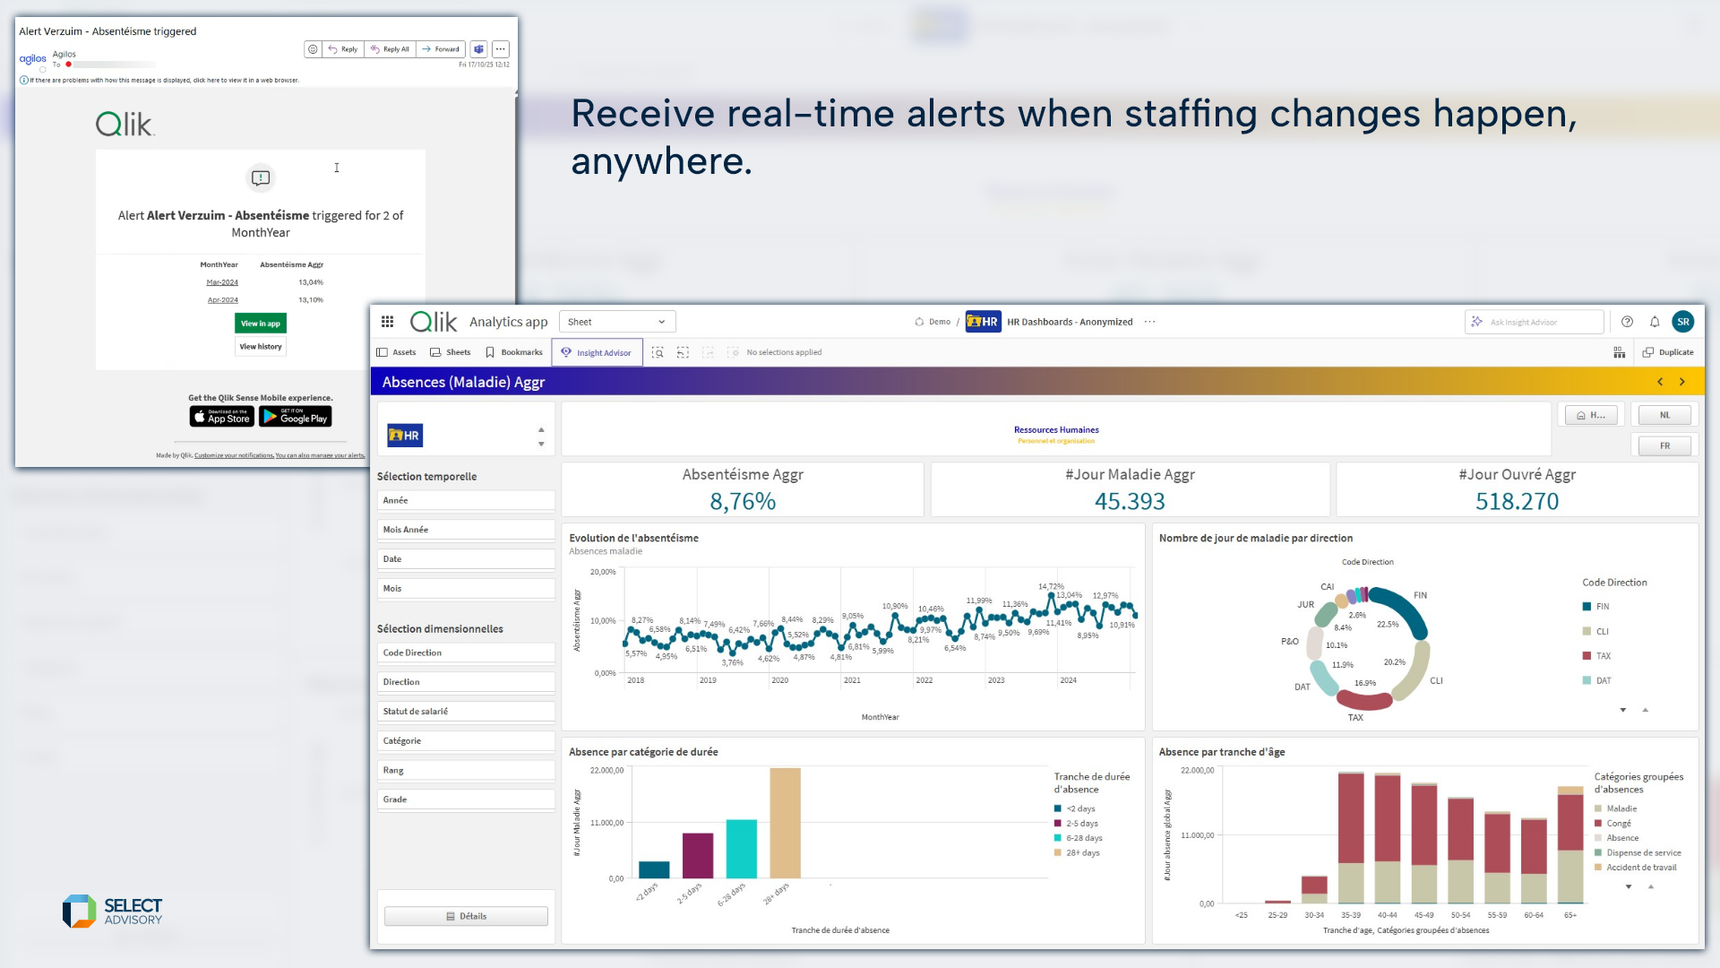
Task: Open the Apr-2024 link in the alert email
Action: [x=222, y=300]
